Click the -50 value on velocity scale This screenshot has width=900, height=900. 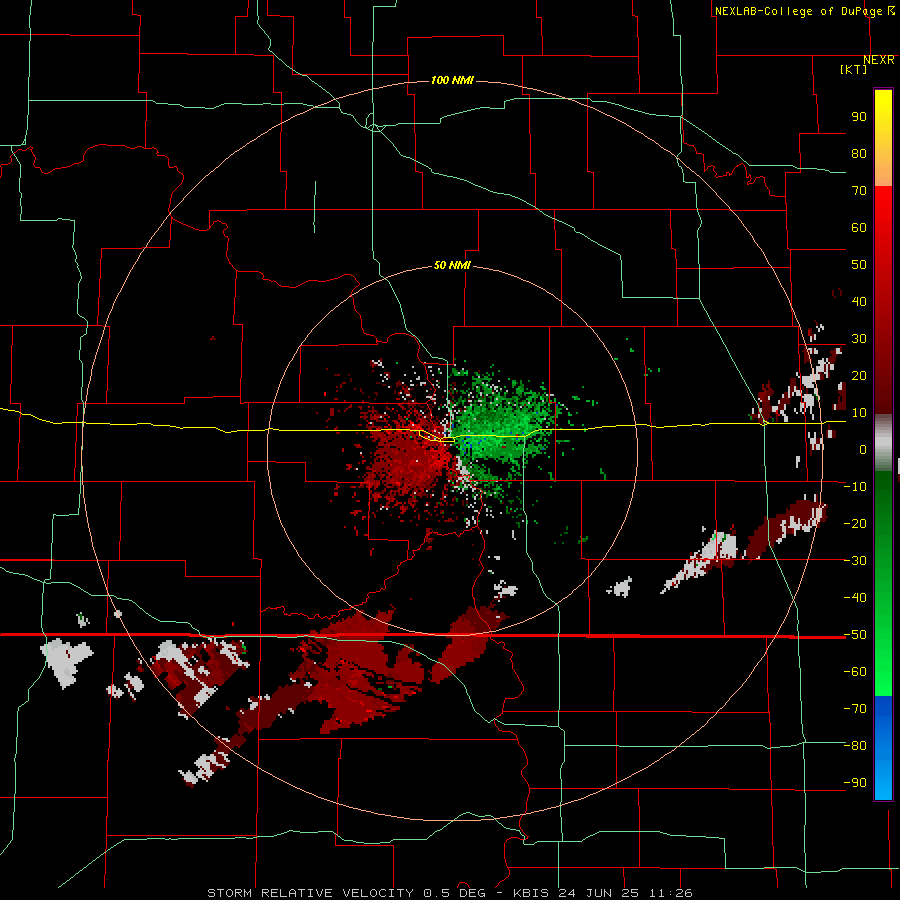[x=855, y=635]
